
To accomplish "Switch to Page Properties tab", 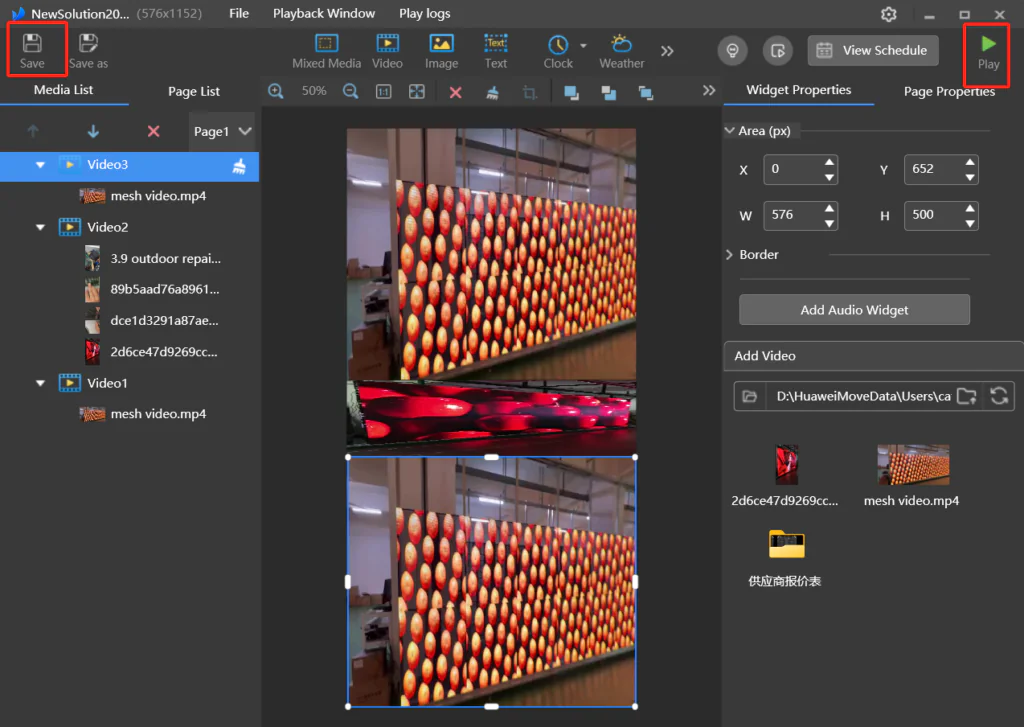I will [948, 91].
